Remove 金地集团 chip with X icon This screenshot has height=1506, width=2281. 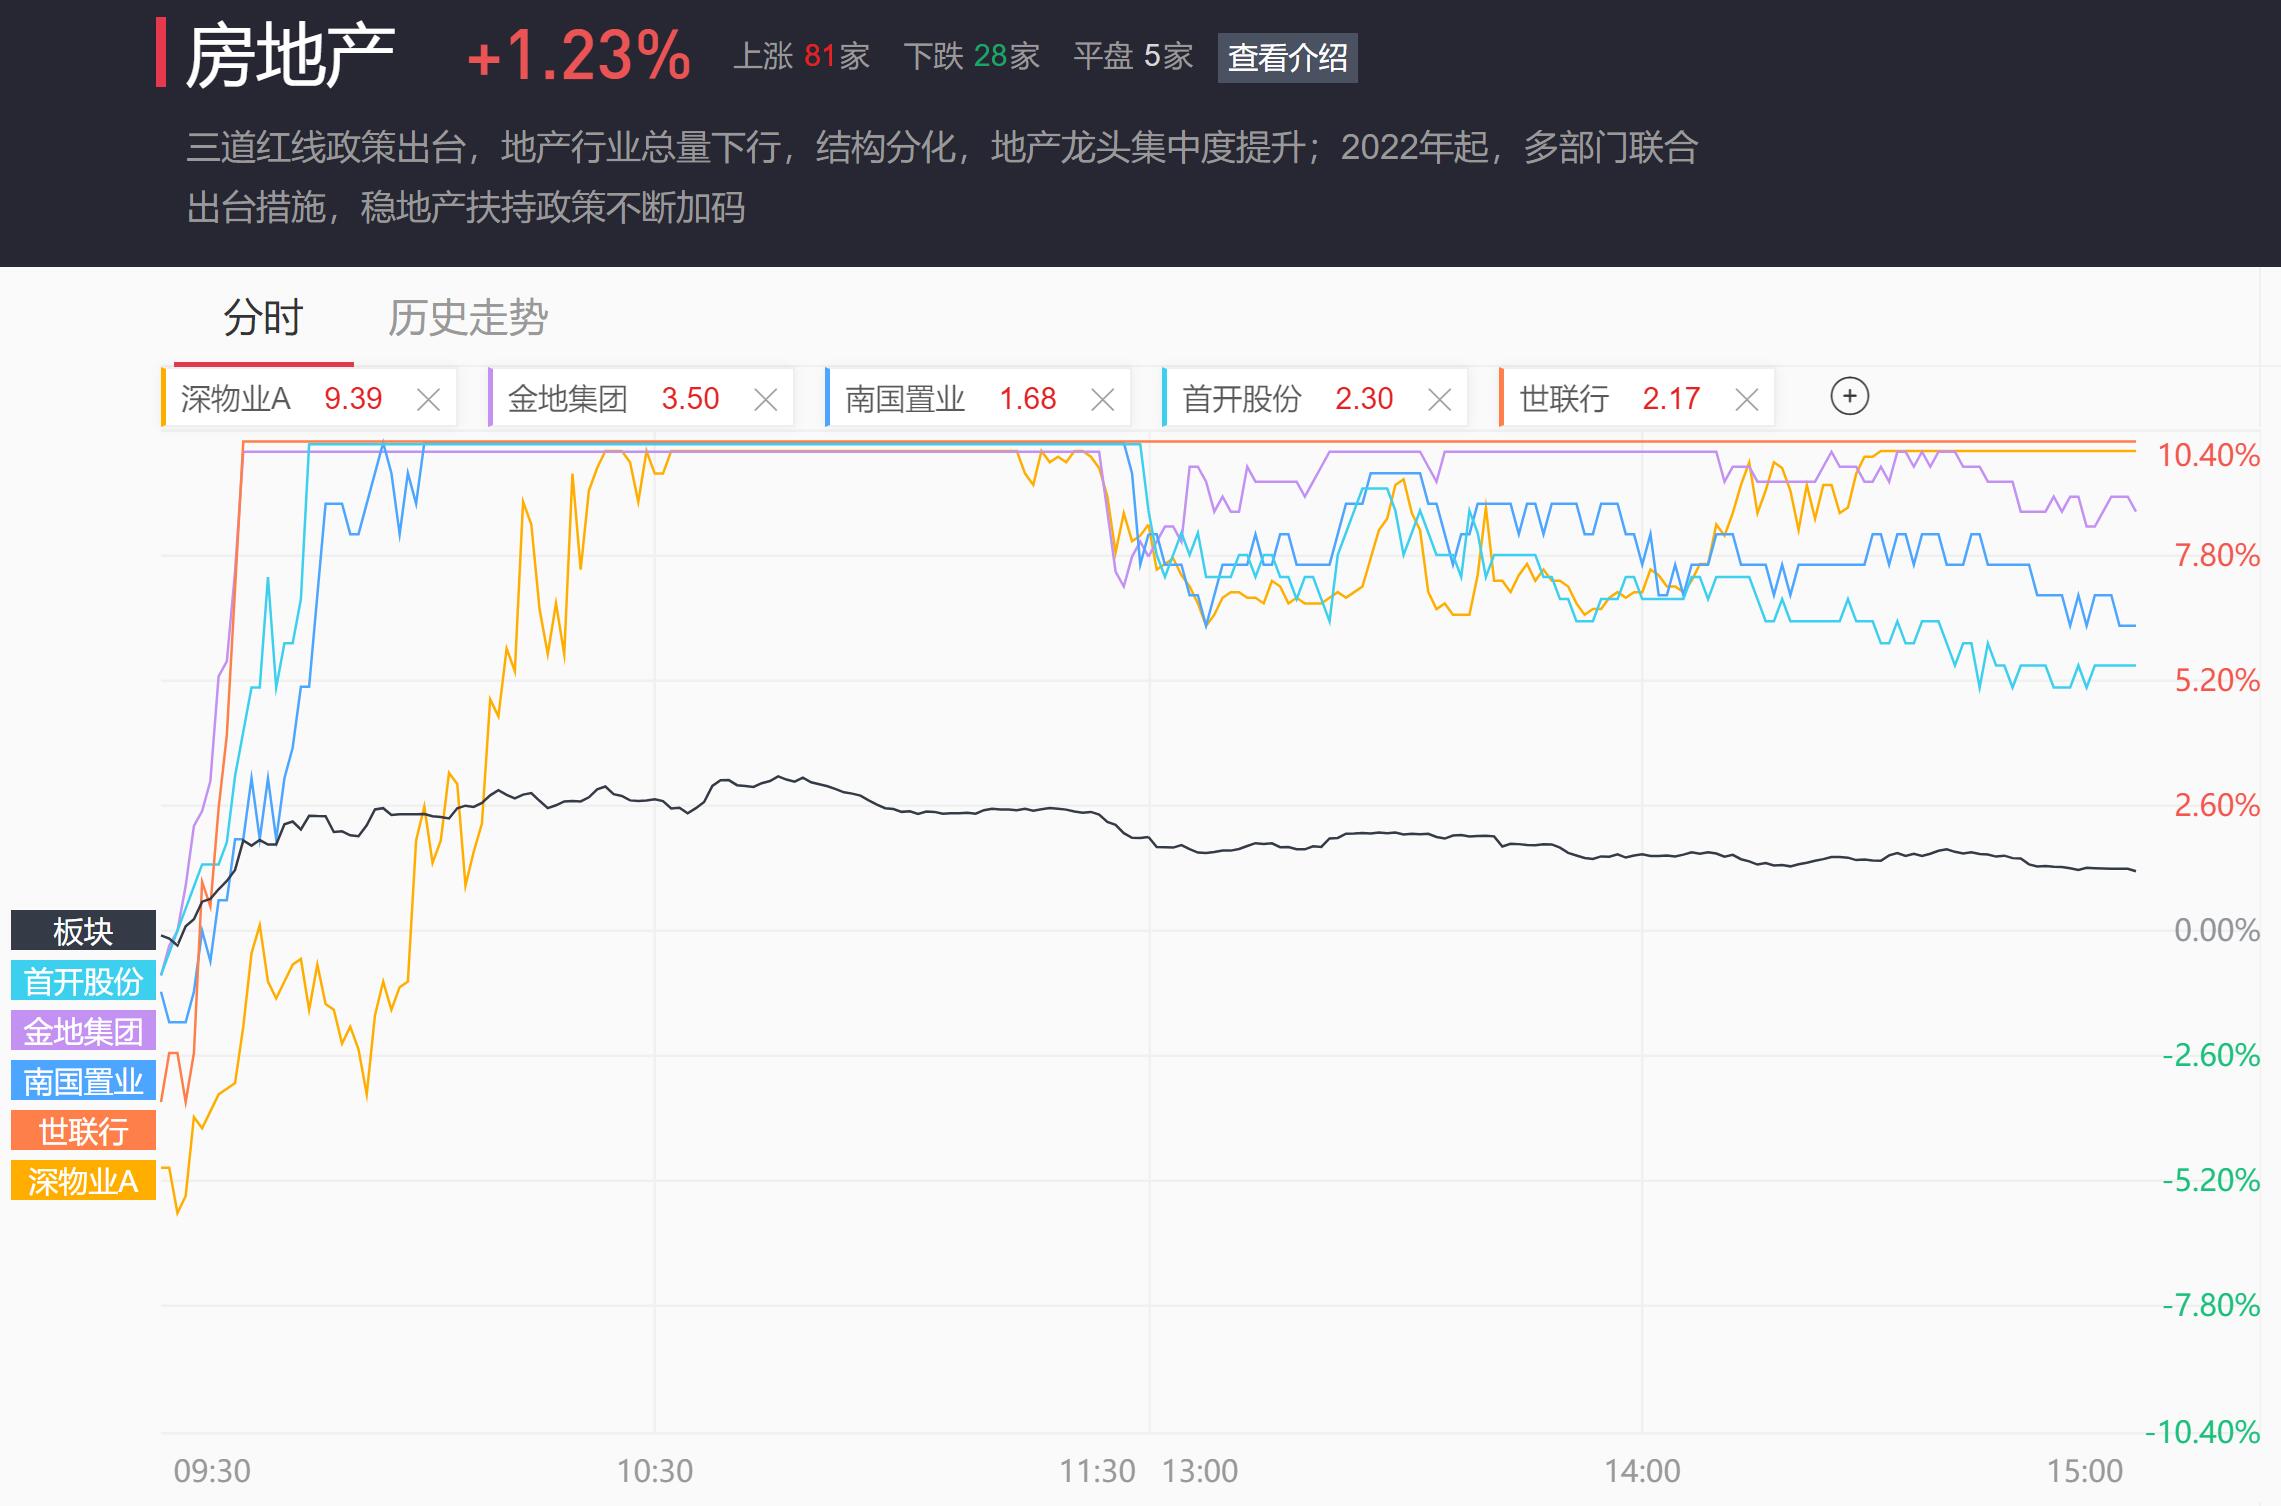tap(765, 400)
